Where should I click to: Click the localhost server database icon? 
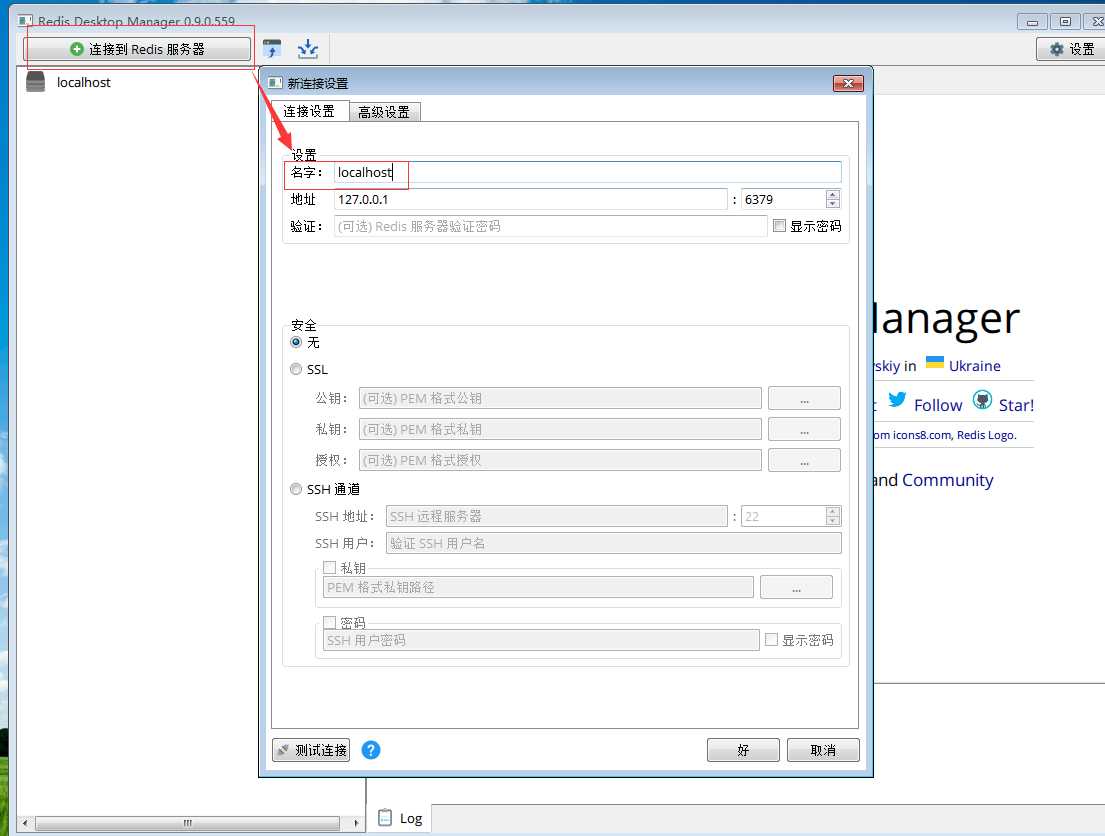[35, 82]
